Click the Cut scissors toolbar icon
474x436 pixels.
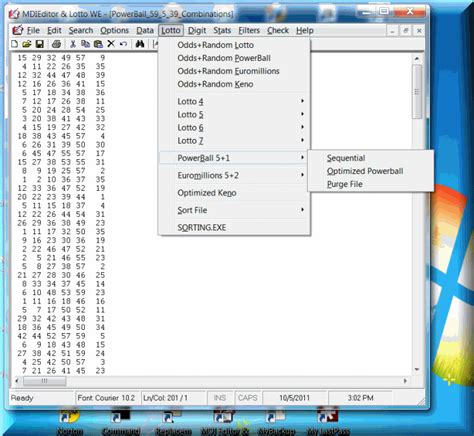tap(73, 44)
